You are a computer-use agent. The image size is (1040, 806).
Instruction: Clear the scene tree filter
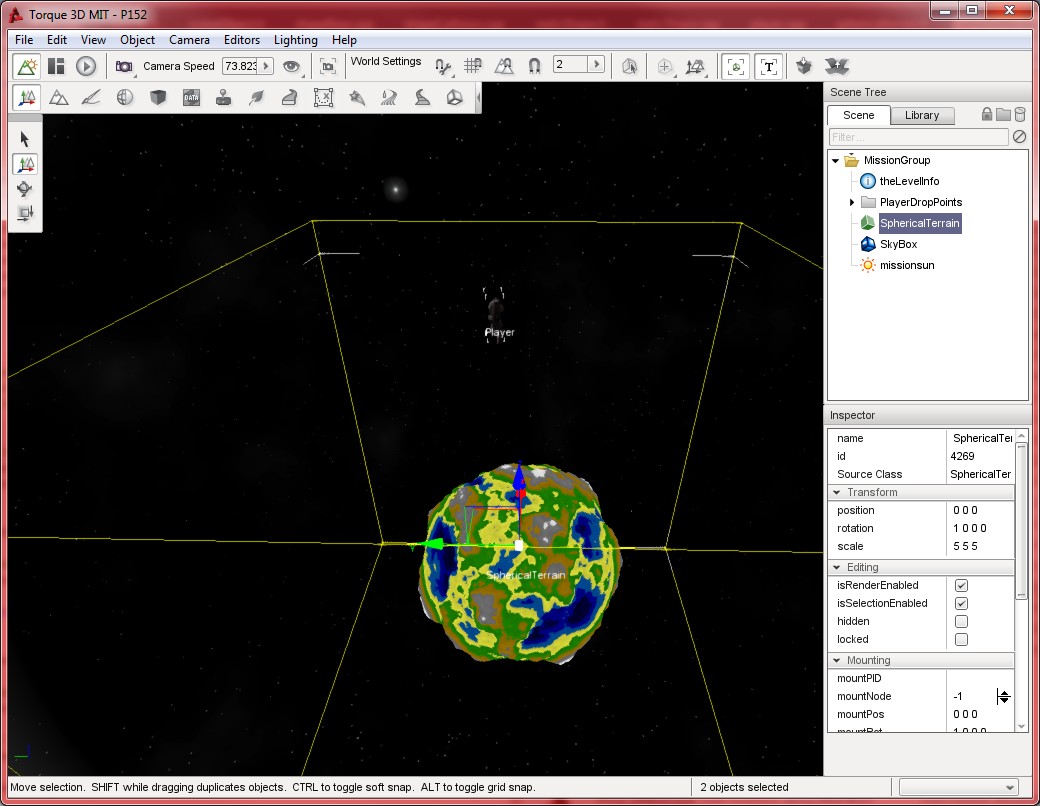tap(1019, 137)
